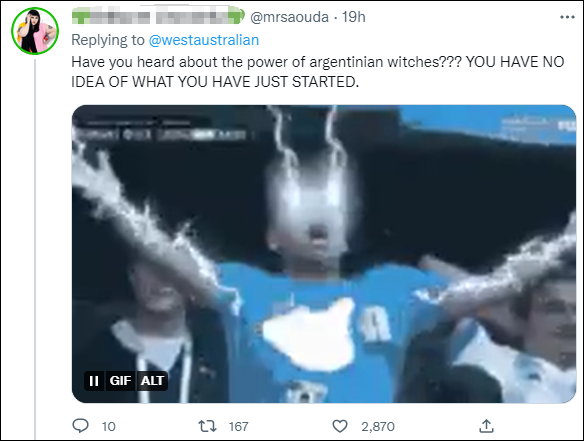Open the tweet text about argentinian witches
This screenshot has height=441, width=584.
coord(318,72)
